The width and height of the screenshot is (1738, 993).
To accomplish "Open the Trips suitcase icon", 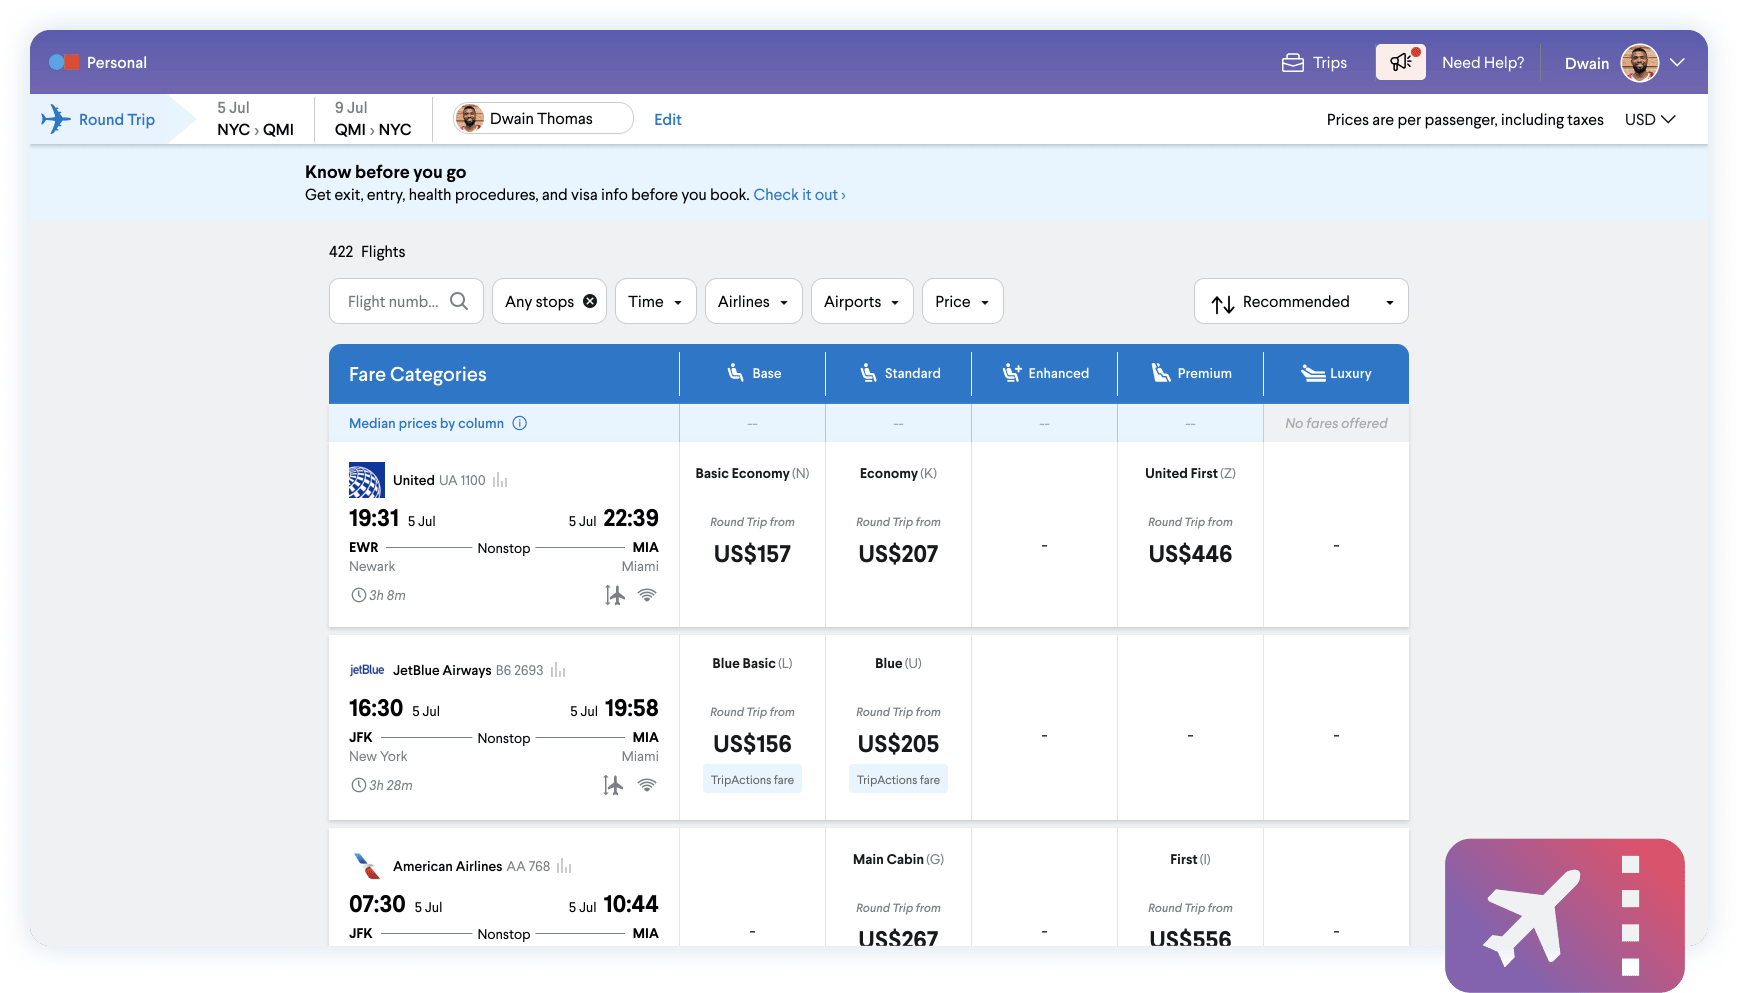I will tap(1293, 62).
